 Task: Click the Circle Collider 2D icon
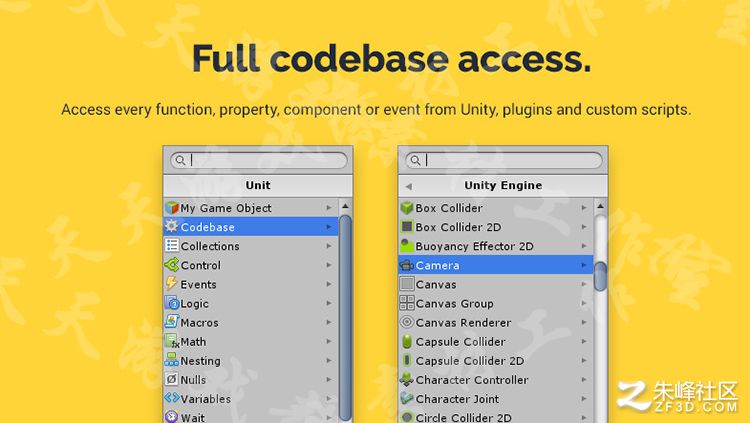coord(407,417)
